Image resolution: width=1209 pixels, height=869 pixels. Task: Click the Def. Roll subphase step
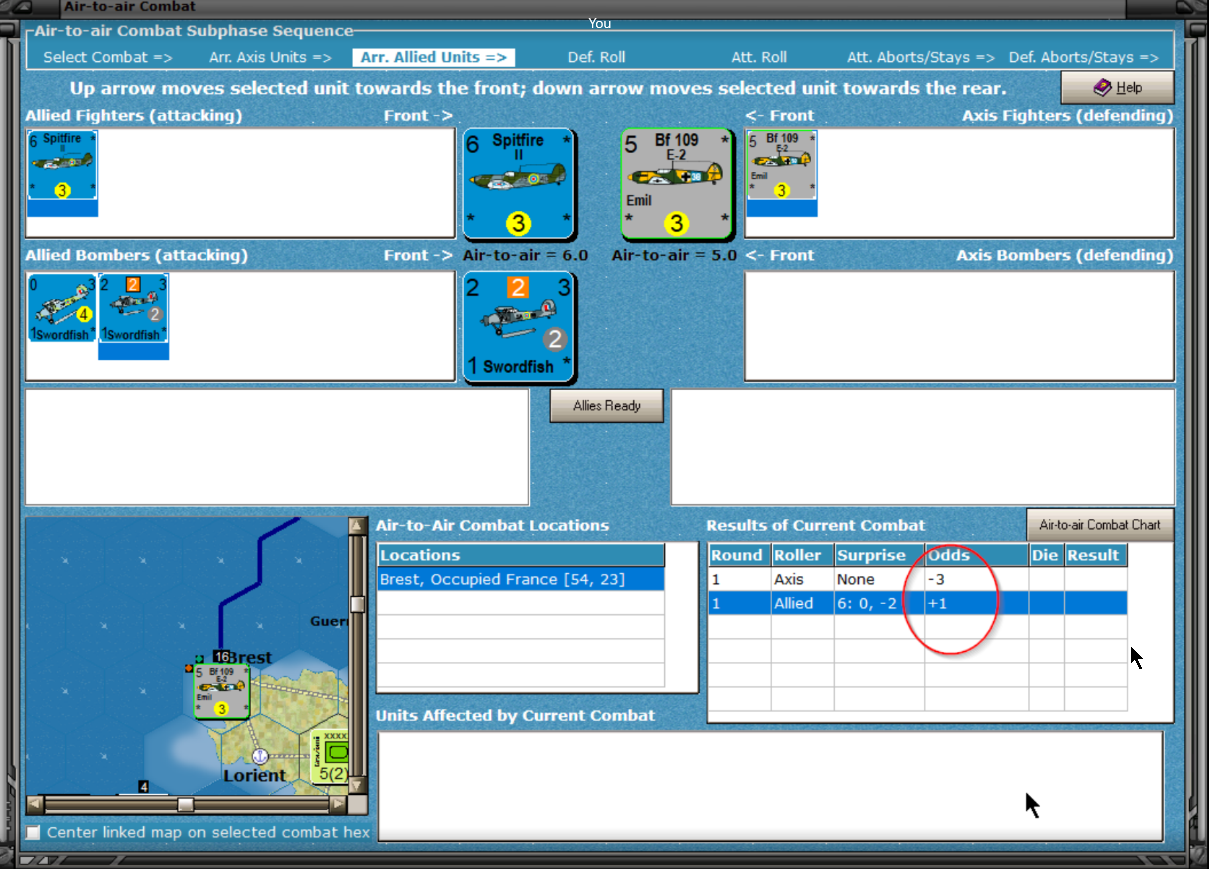point(596,57)
